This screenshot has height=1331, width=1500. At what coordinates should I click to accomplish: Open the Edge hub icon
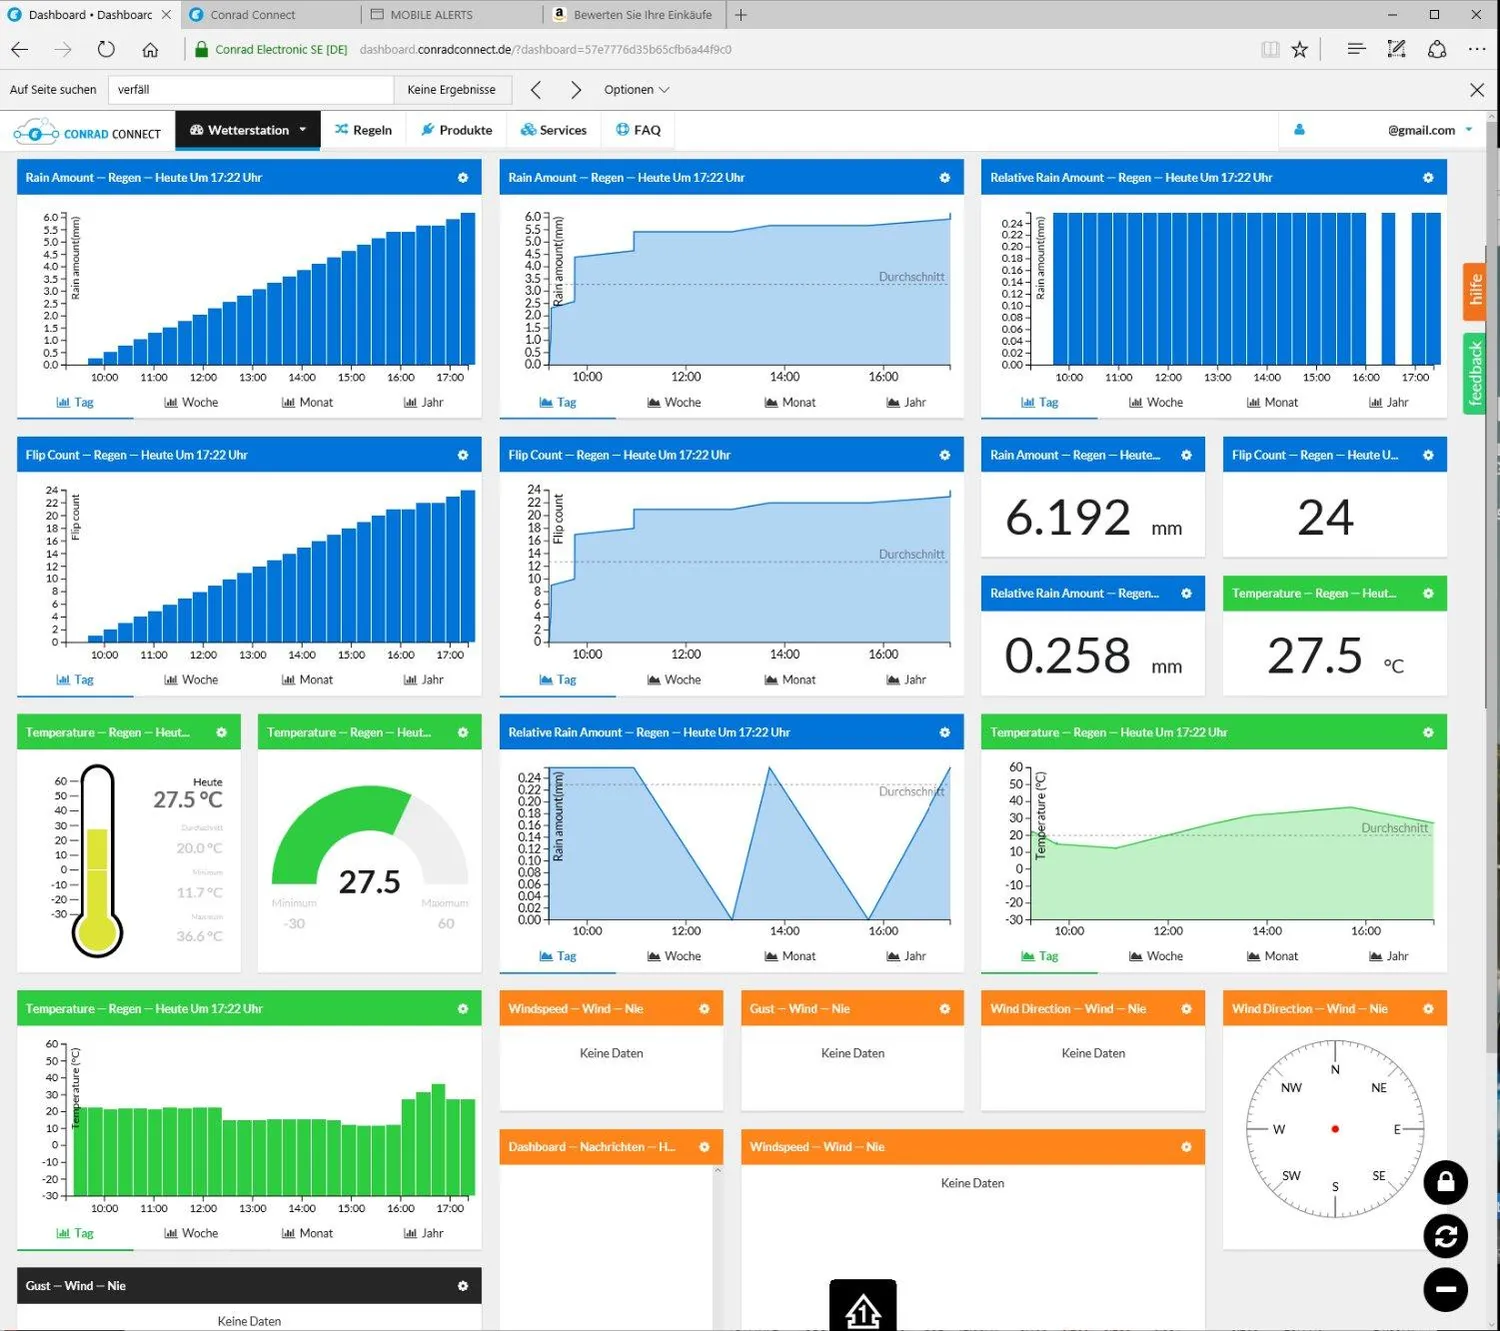coord(1356,49)
